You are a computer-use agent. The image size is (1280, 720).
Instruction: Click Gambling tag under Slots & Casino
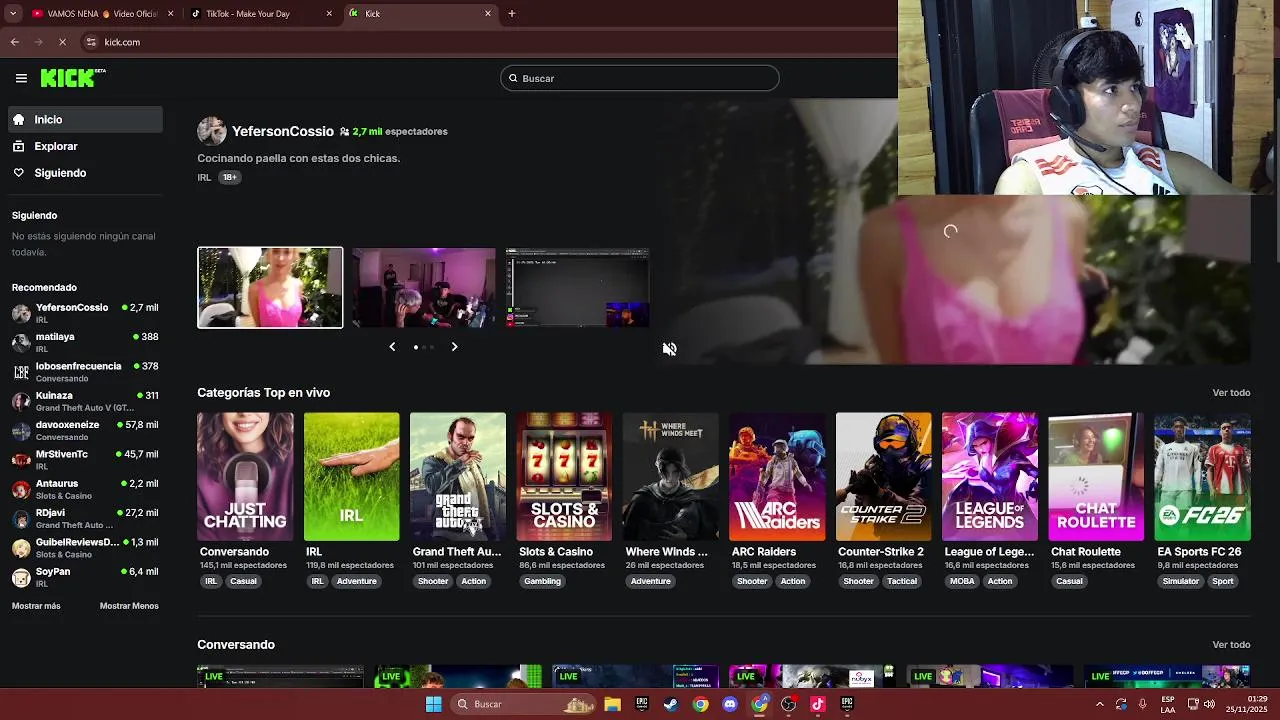pos(543,581)
